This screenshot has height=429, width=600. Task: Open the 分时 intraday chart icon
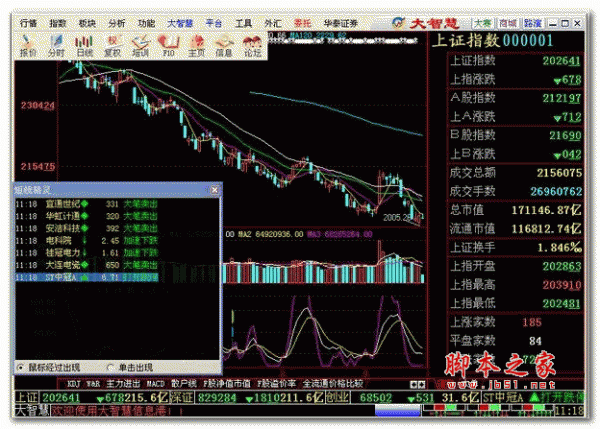pyautogui.click(x=56, y=46)
